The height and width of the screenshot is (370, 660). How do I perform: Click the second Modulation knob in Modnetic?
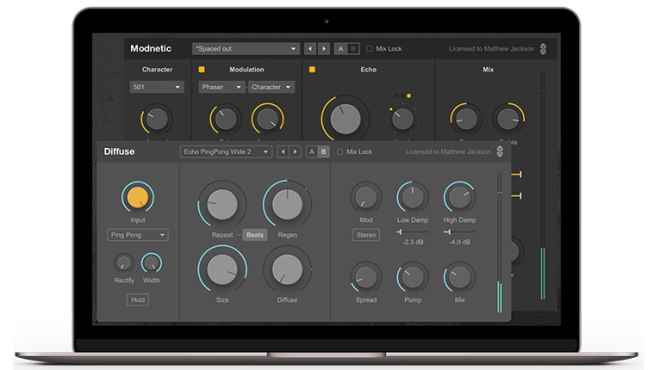point(268,119)
